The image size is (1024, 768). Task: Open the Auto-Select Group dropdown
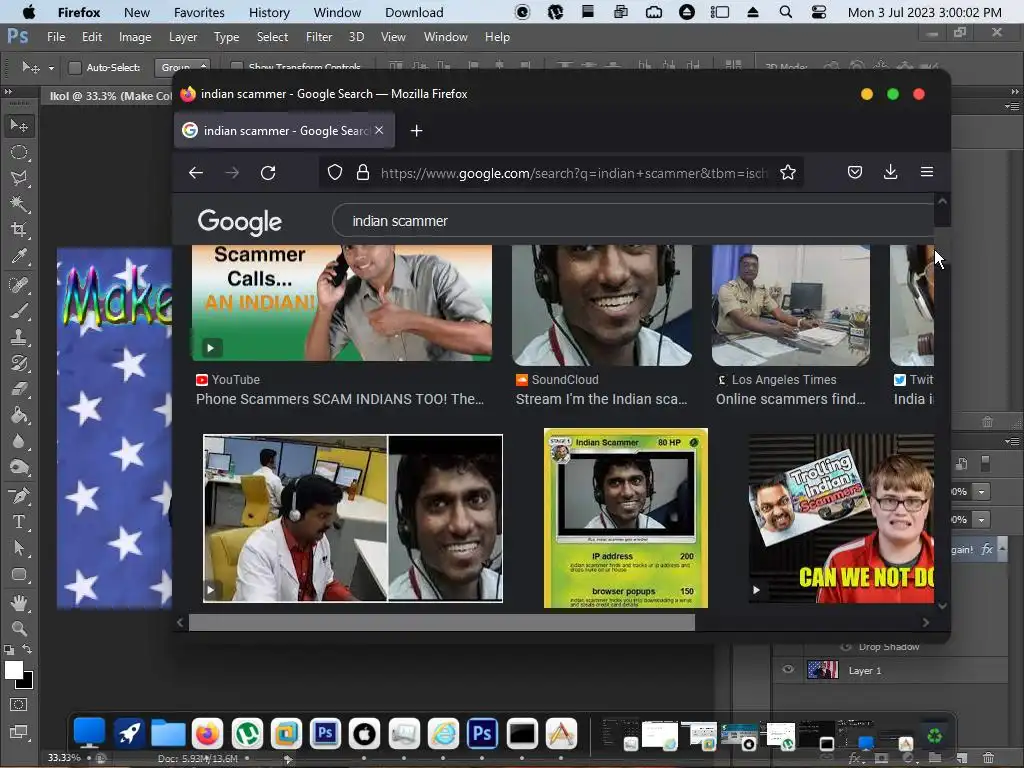coord(182,67)
